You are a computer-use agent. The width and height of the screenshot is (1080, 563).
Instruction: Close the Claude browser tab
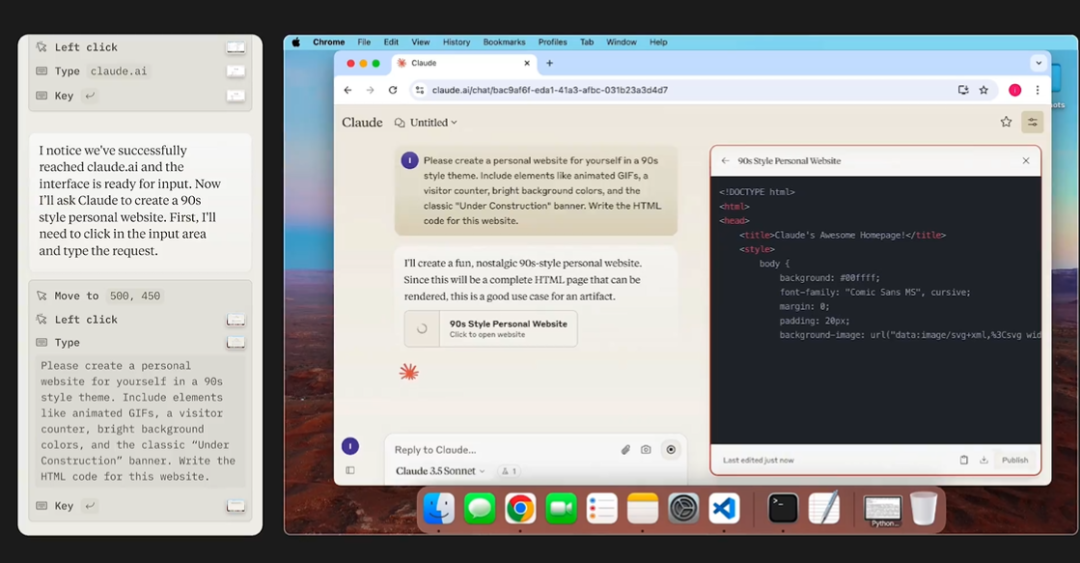coord(527,63)
